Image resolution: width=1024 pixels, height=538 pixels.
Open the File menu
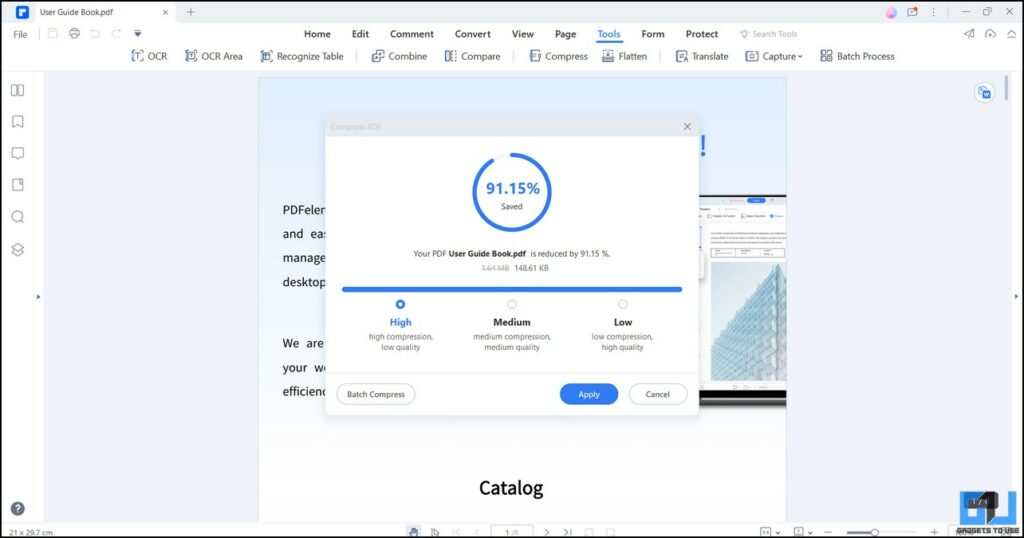[x=20, y=34]
